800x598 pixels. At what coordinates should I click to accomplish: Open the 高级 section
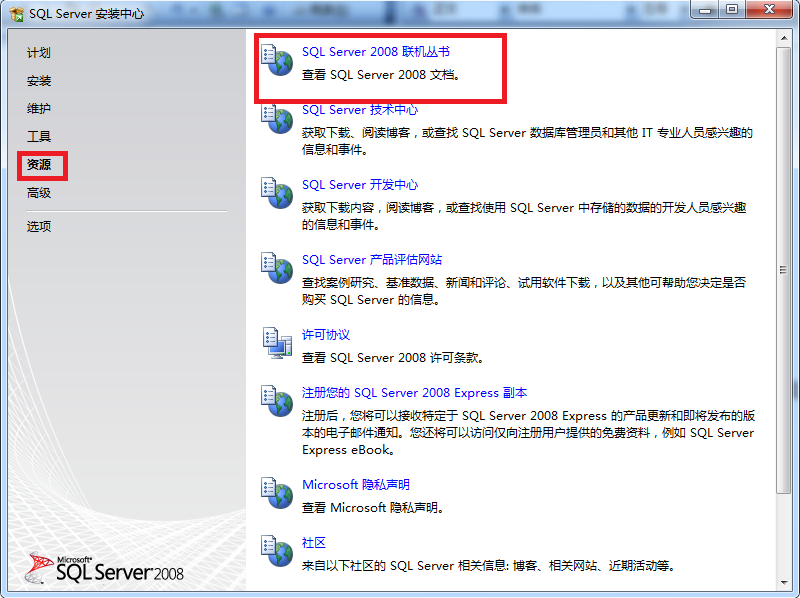click(36, 193)
